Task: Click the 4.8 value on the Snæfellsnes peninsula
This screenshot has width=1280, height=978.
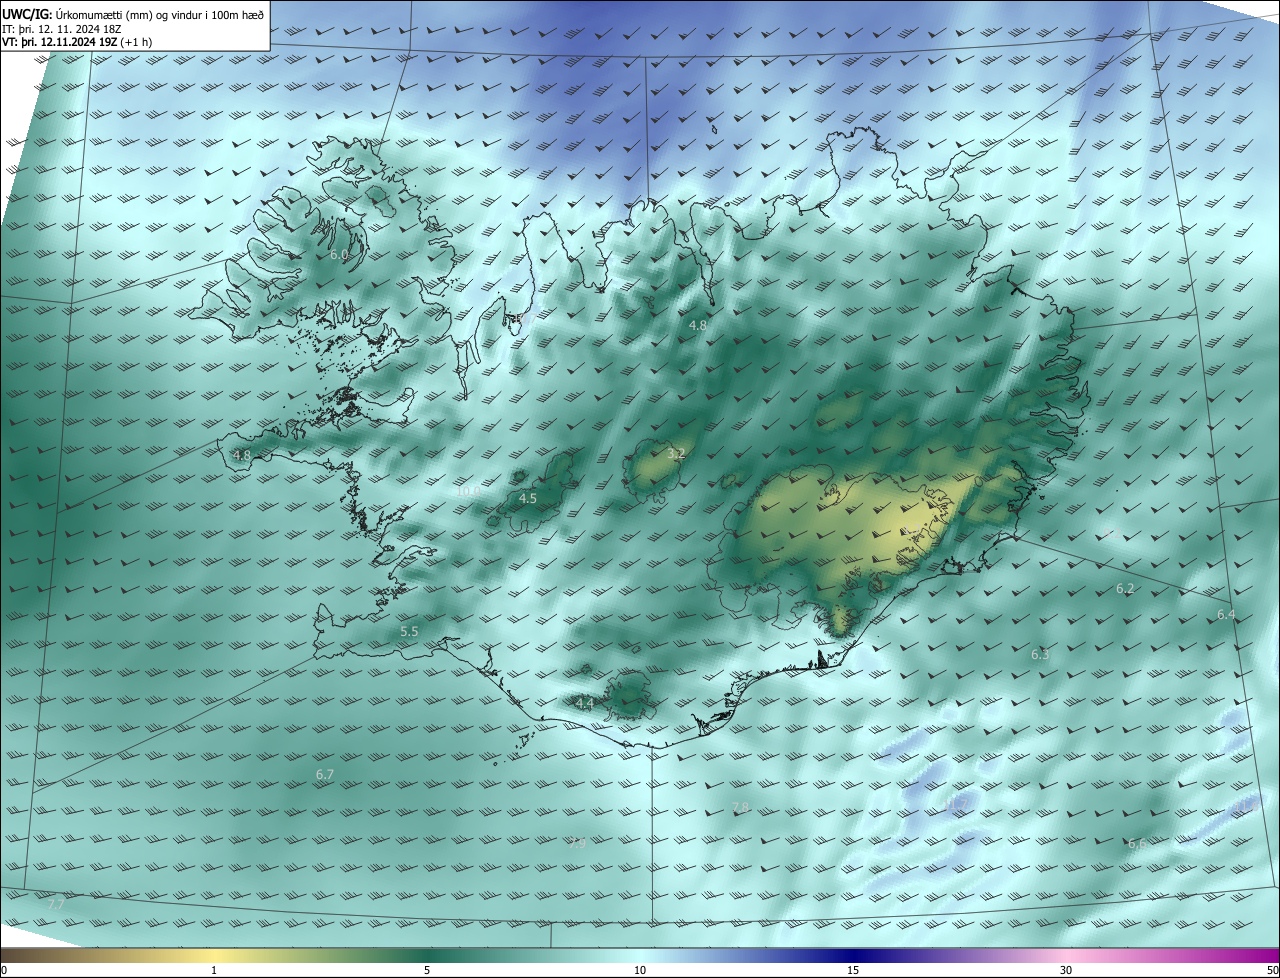Action: [242, 456]
